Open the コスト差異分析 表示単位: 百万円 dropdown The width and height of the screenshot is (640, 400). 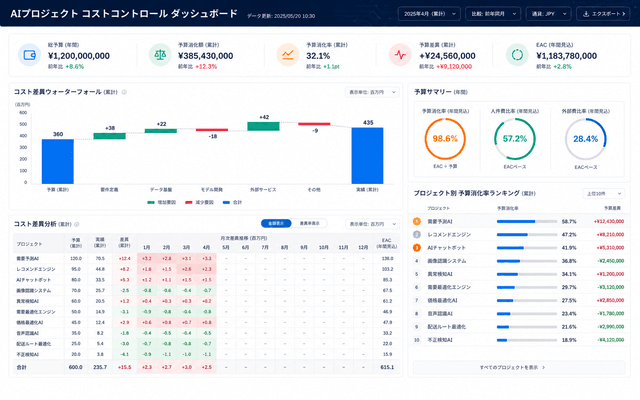tap(372, 224)
